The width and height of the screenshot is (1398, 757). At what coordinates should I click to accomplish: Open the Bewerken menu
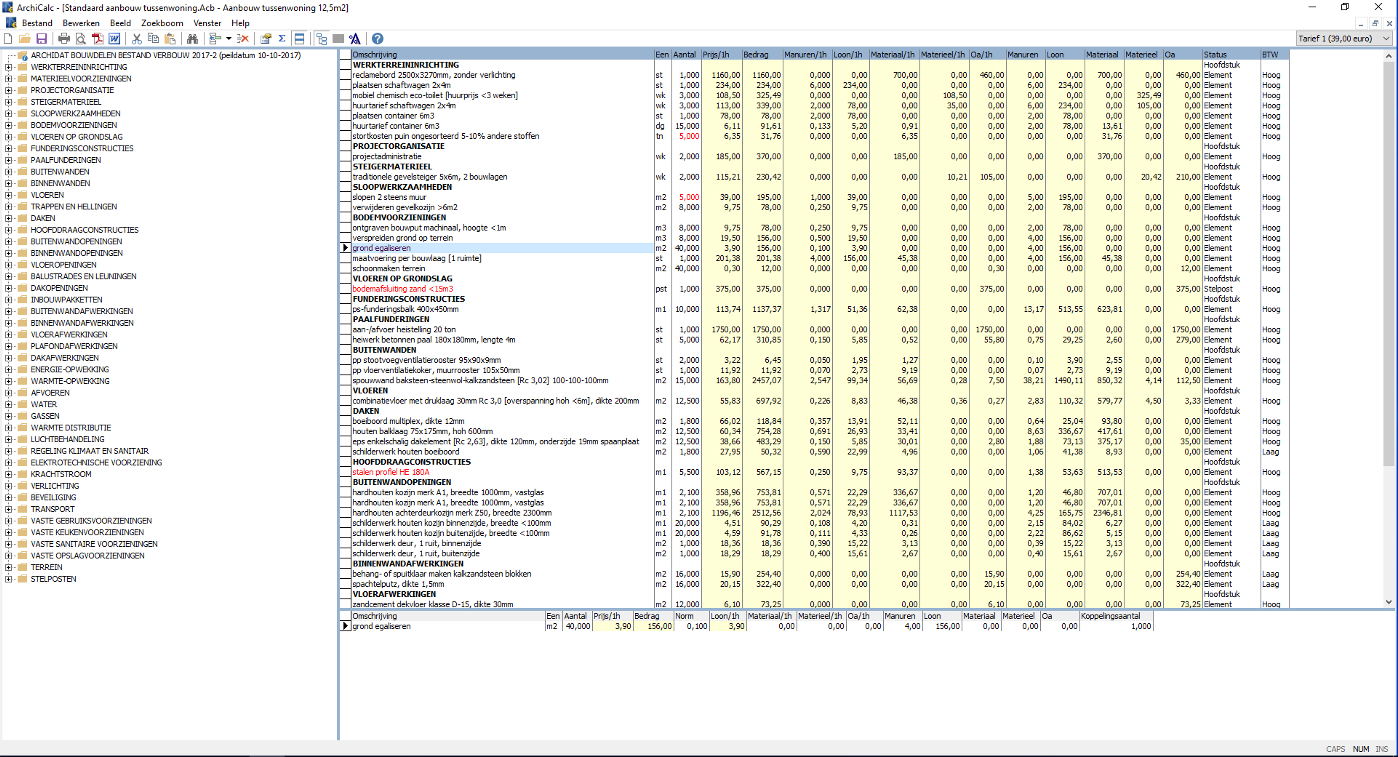[80, 22]
